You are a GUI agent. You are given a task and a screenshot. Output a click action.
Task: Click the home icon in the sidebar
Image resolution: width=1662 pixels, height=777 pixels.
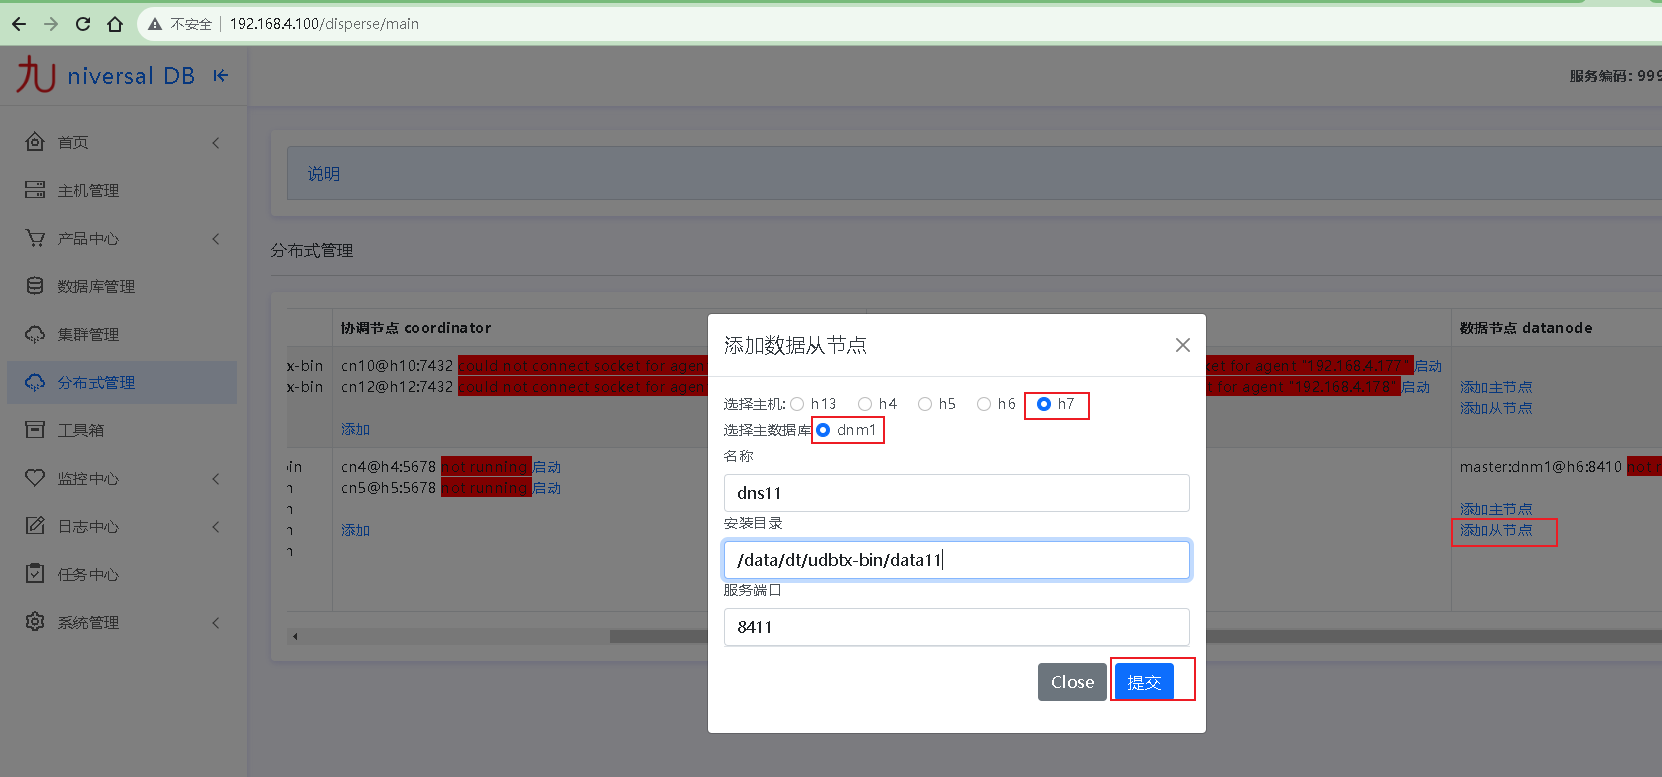point(35,142)
